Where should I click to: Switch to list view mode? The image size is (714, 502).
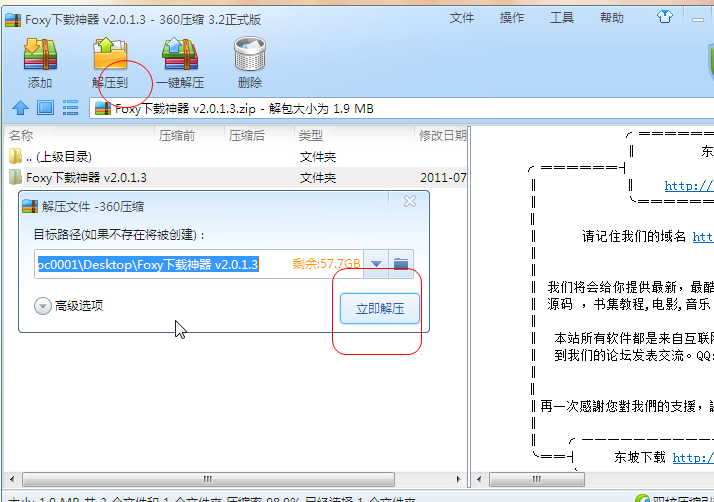(x=70, y=108)
